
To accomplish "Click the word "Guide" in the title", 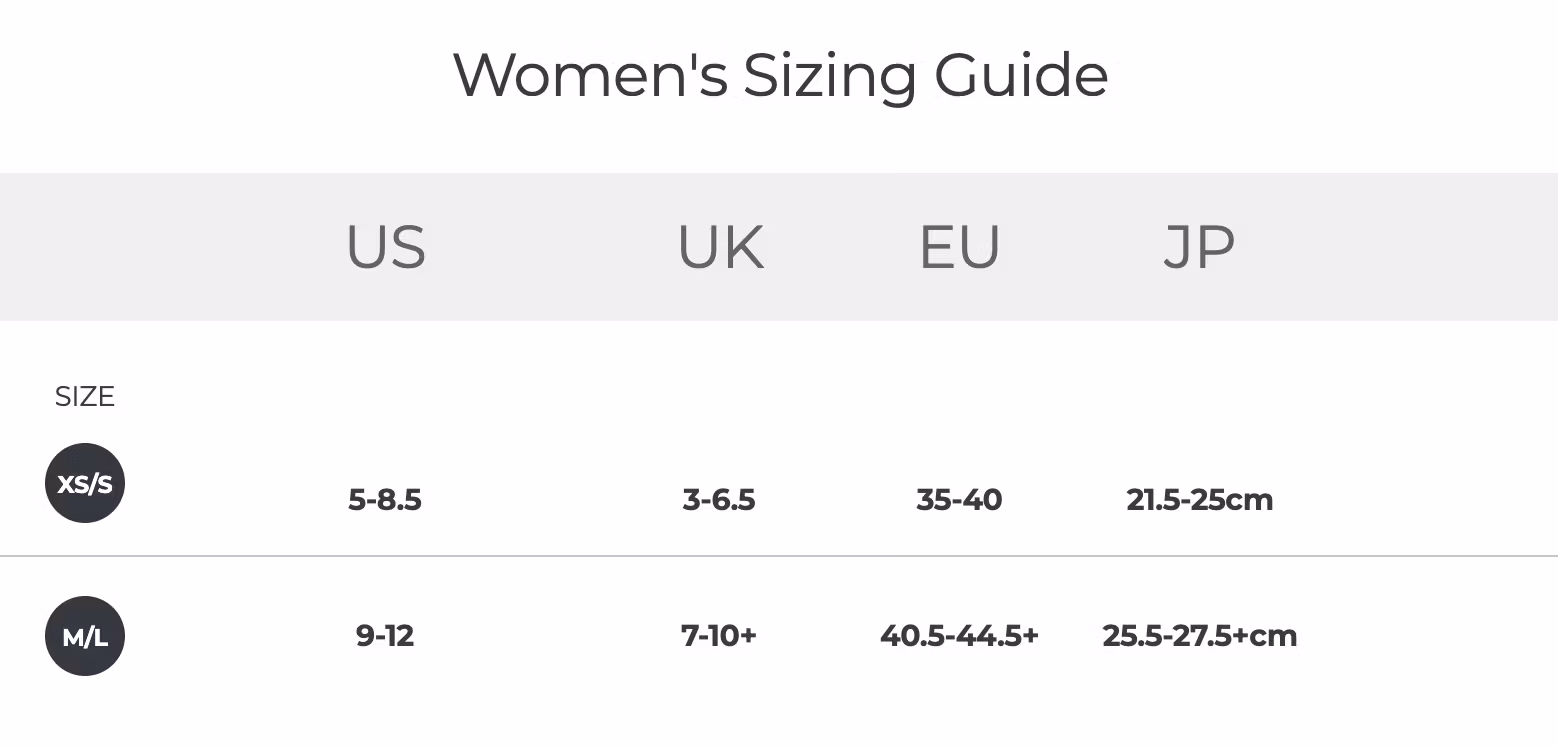I will (1021, 76).
